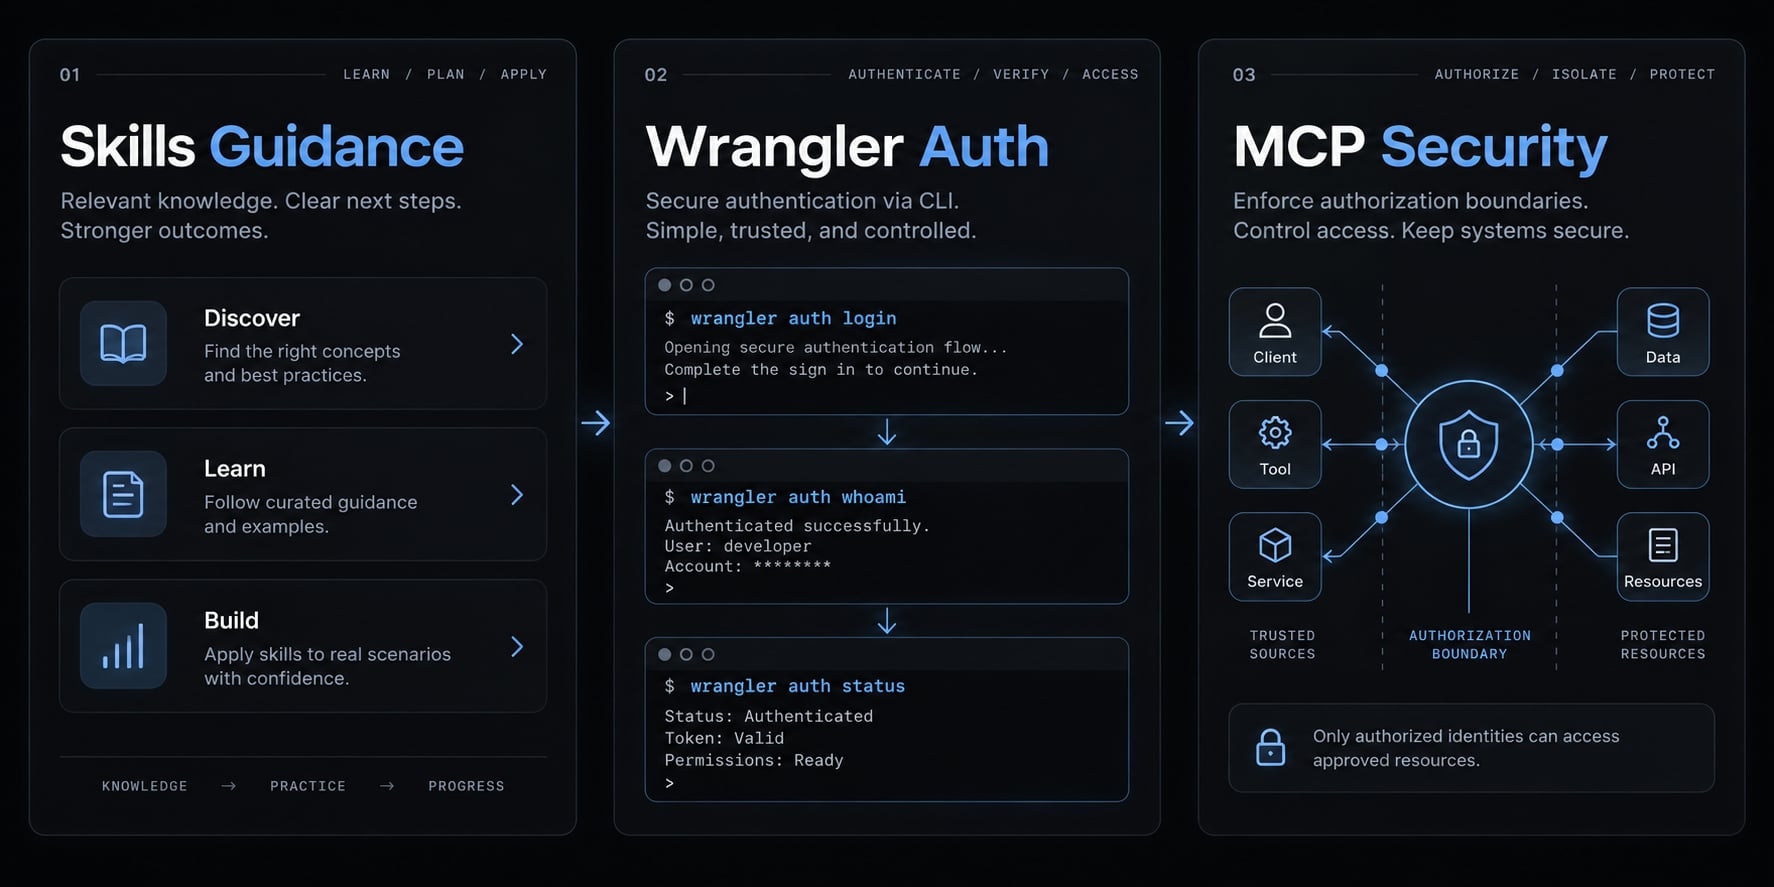Click the 'PROTECTED RESOURCES' label
1774x887 pixels.
coord(1663,644)
